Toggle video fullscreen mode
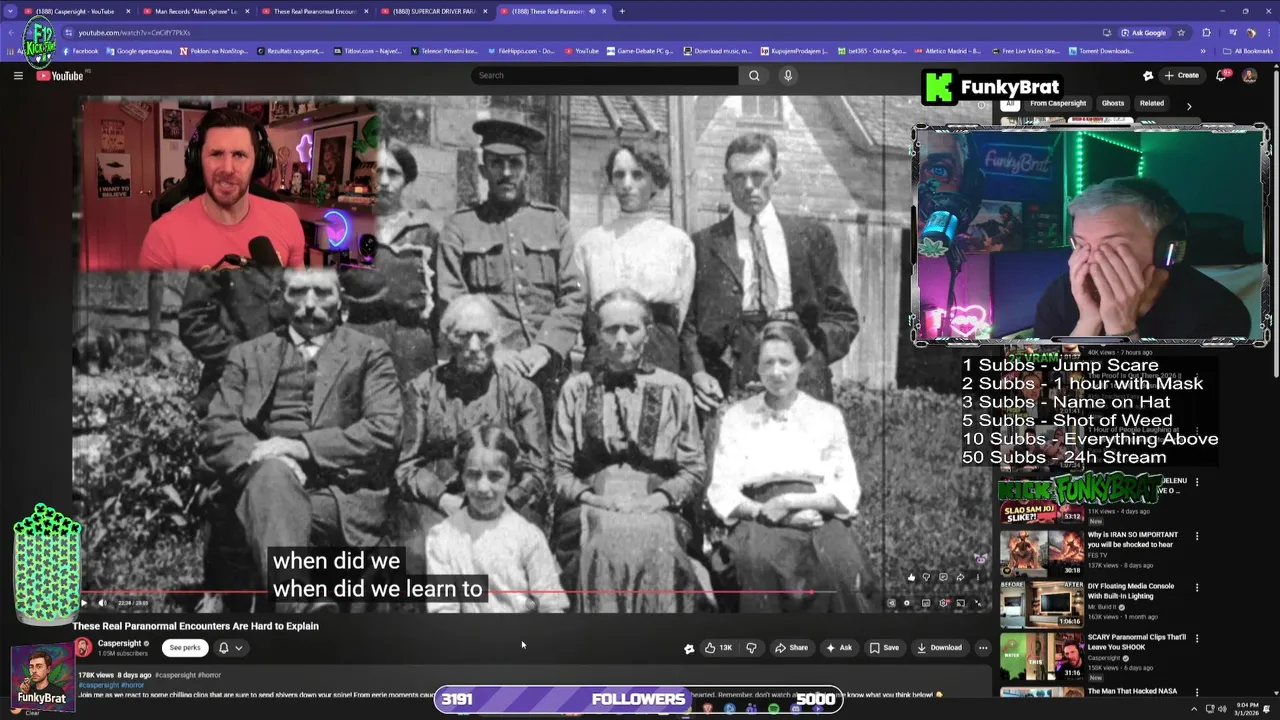This screenshot has width=1280, height=720. (978, 603)
